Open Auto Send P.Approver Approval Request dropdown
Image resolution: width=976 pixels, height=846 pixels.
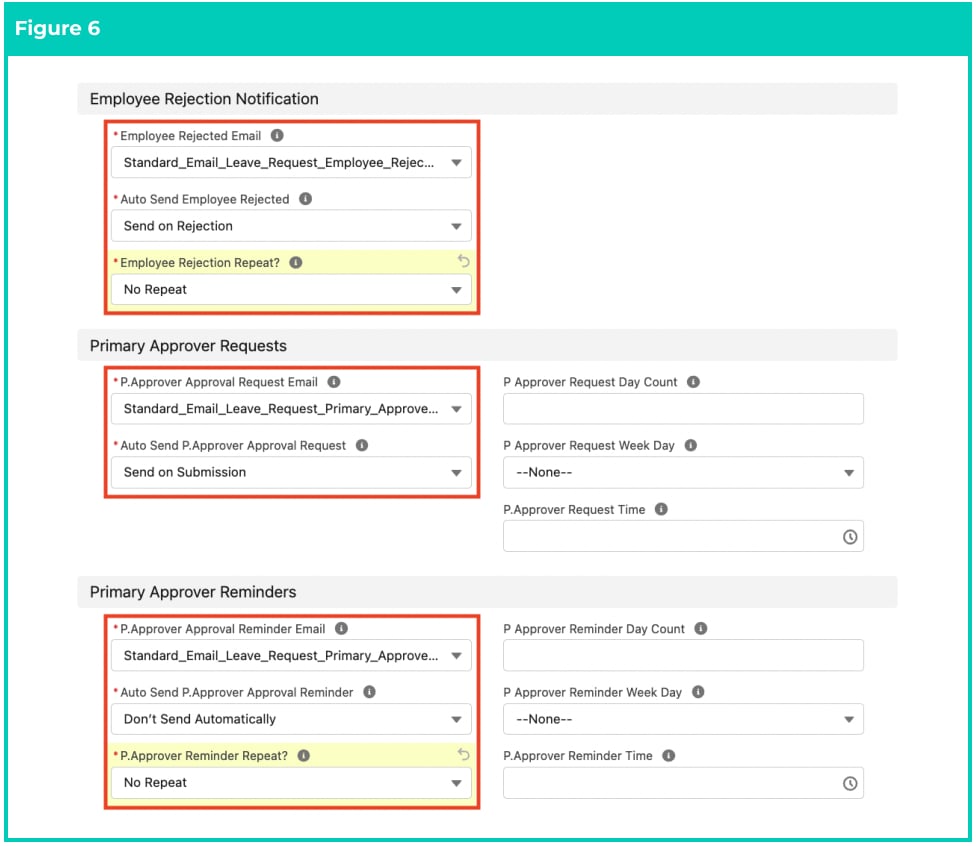coord(291,473)
